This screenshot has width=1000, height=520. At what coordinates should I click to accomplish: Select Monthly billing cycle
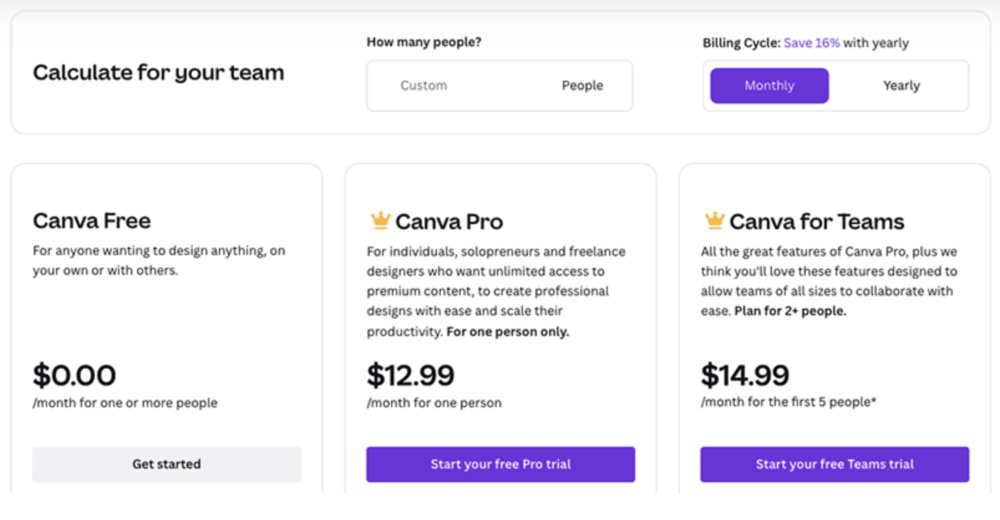769,85
